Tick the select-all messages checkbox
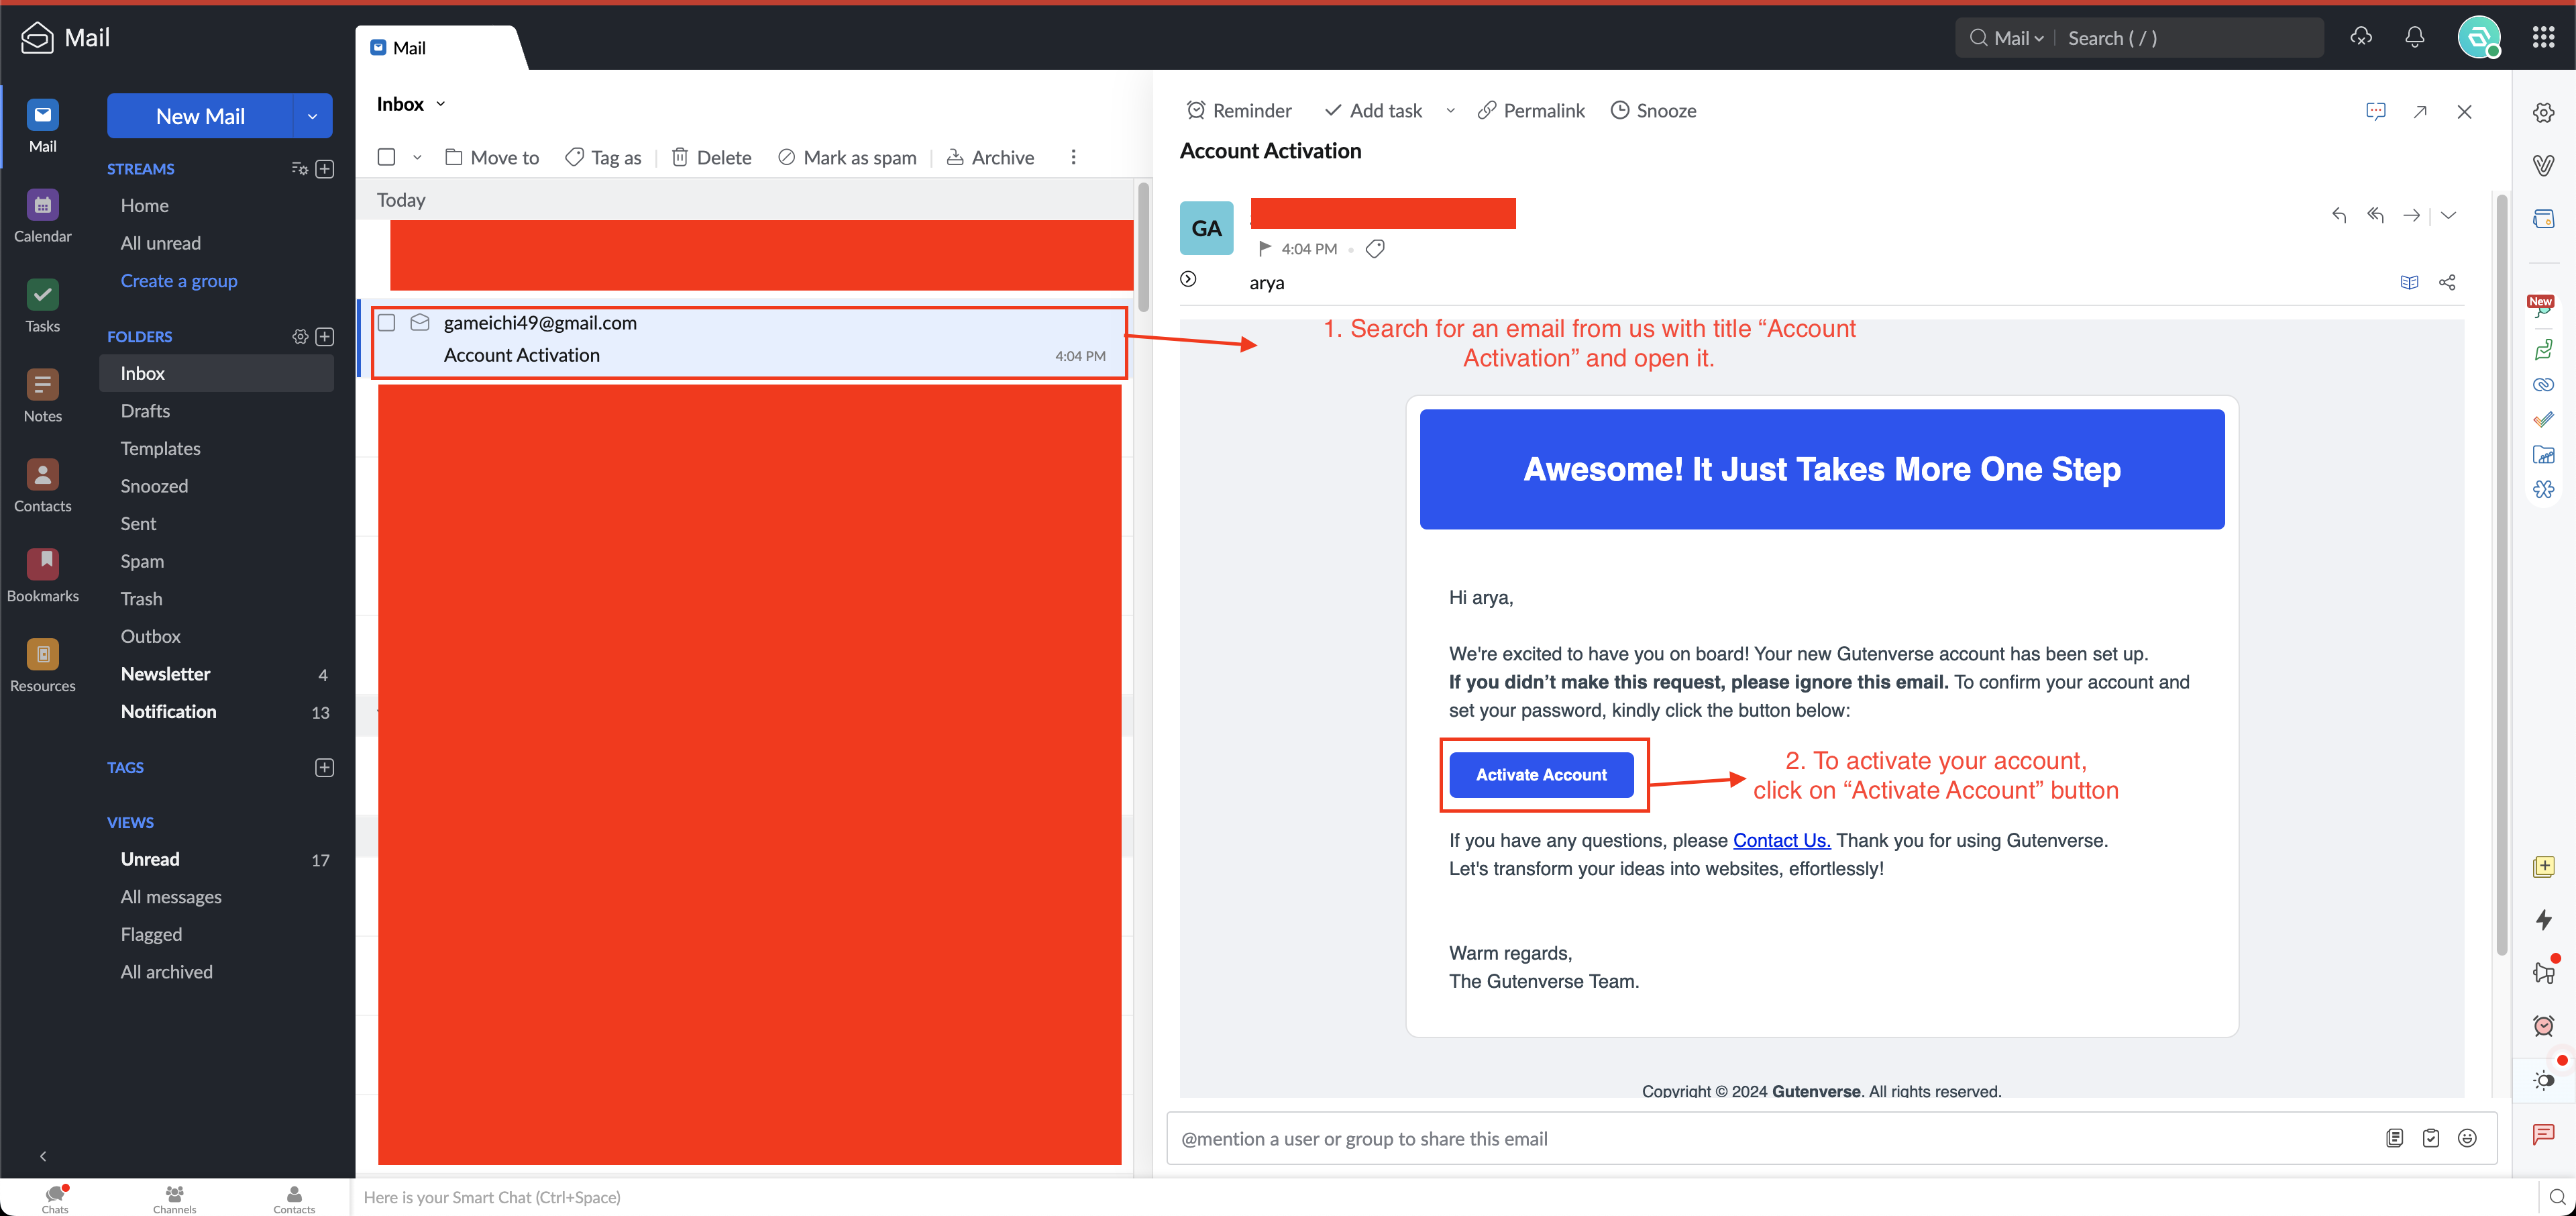 pos(387,157)
